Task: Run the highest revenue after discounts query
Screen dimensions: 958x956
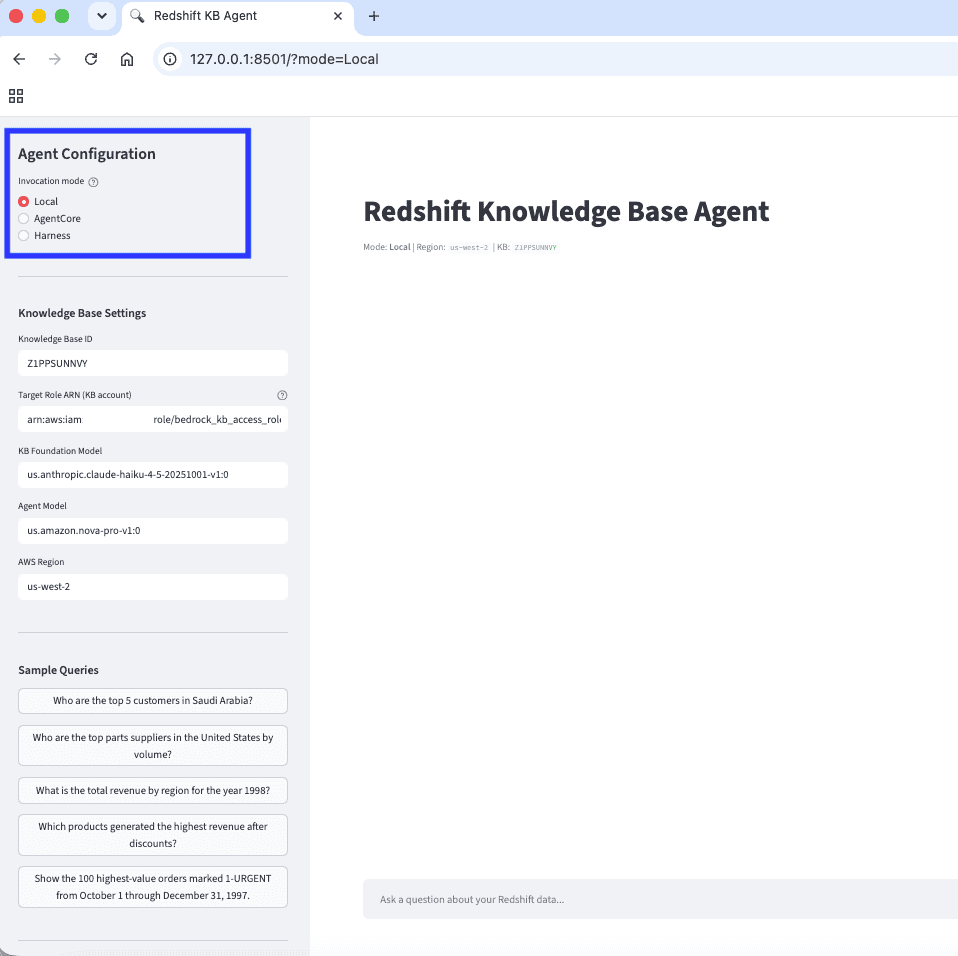Action: pyautogui.click(x=153, y=835)
